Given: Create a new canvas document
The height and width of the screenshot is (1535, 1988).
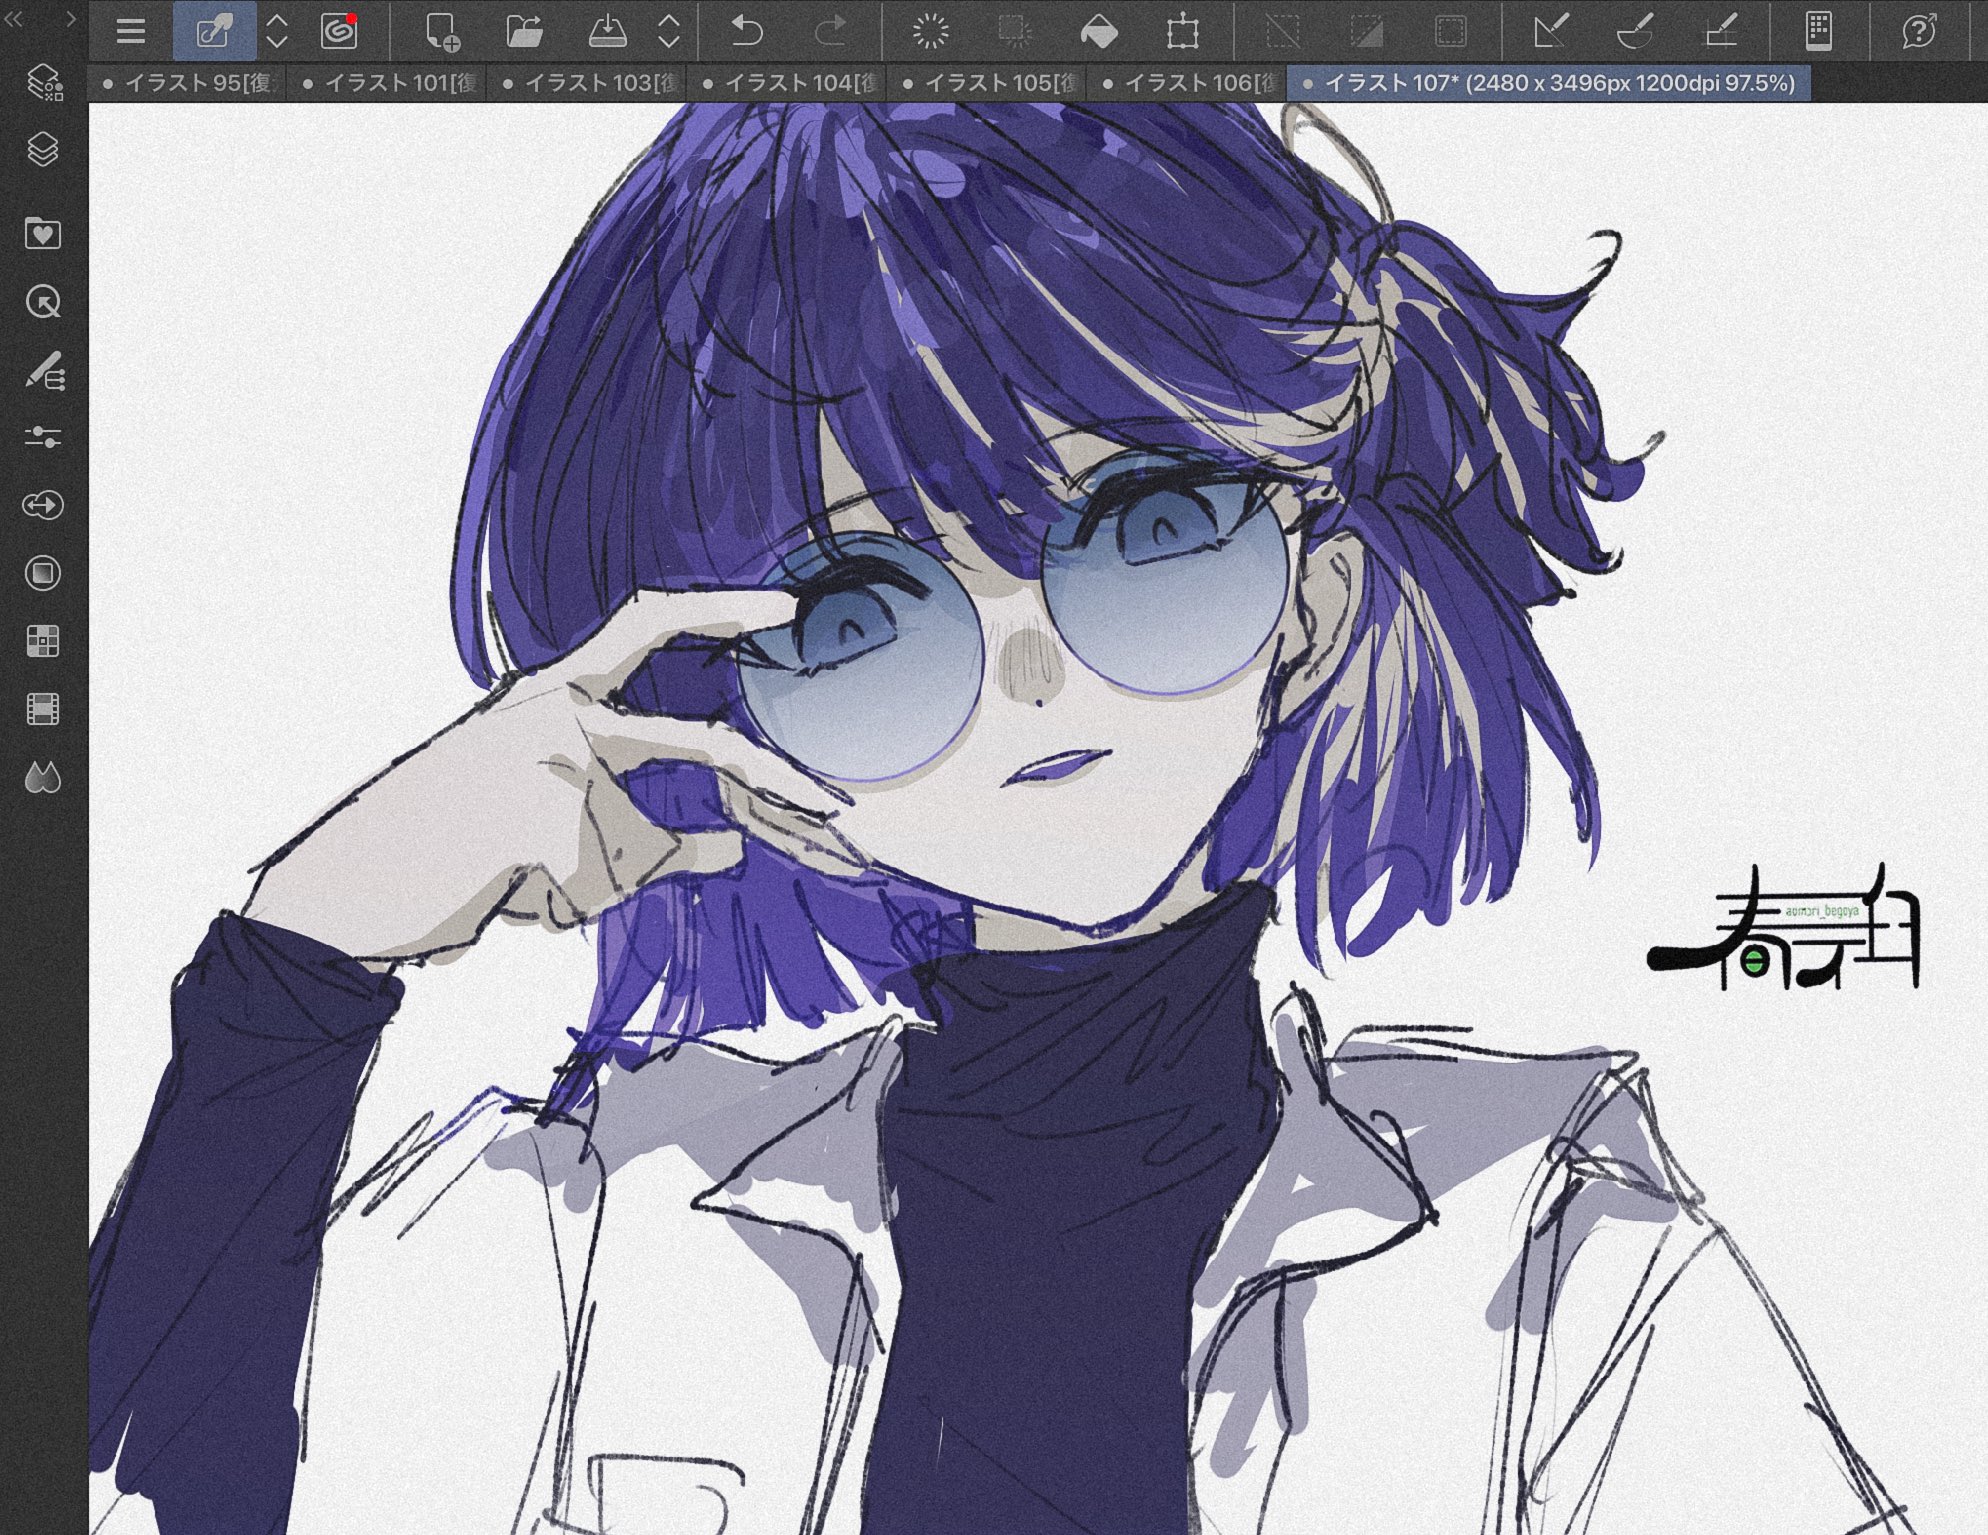Looking at the screenshot, I should pos(441,31).
